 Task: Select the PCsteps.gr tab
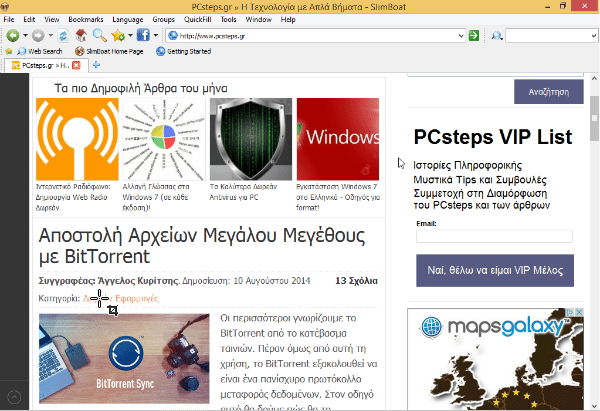[45, 65]
